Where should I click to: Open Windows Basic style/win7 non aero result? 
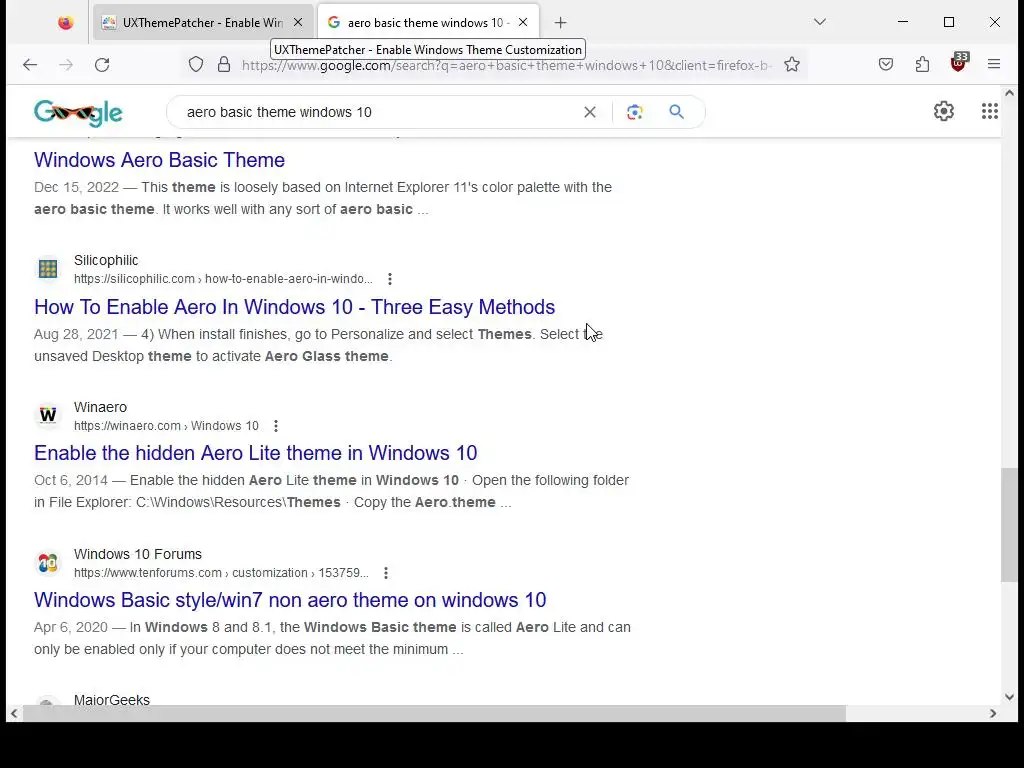290,600
